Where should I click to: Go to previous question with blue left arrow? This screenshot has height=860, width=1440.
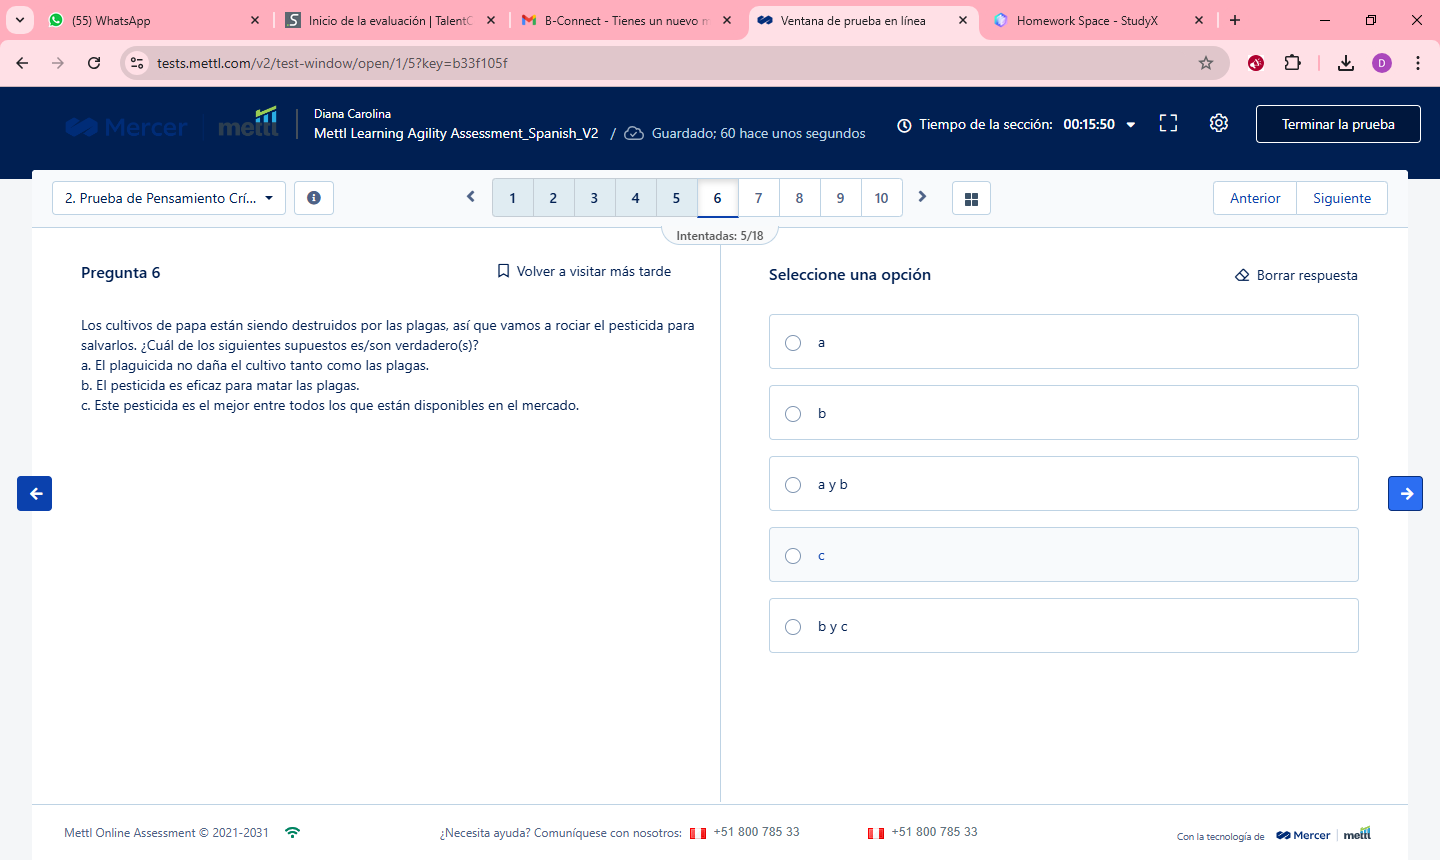(35, 493)
